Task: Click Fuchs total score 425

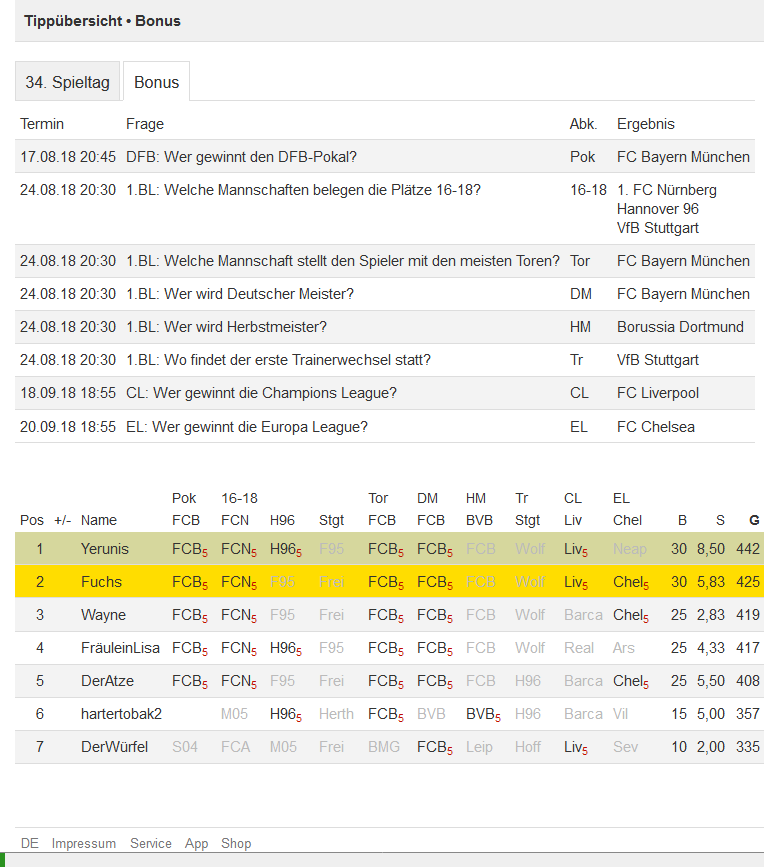Action: pyautogui.click(x=748, y=582)
